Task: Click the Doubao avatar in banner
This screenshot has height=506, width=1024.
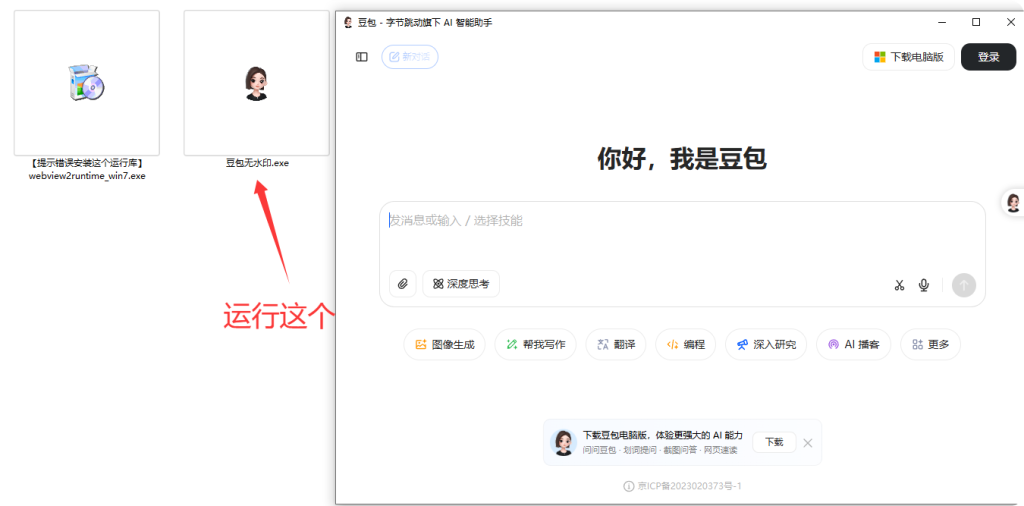Action: pos(563,442)
